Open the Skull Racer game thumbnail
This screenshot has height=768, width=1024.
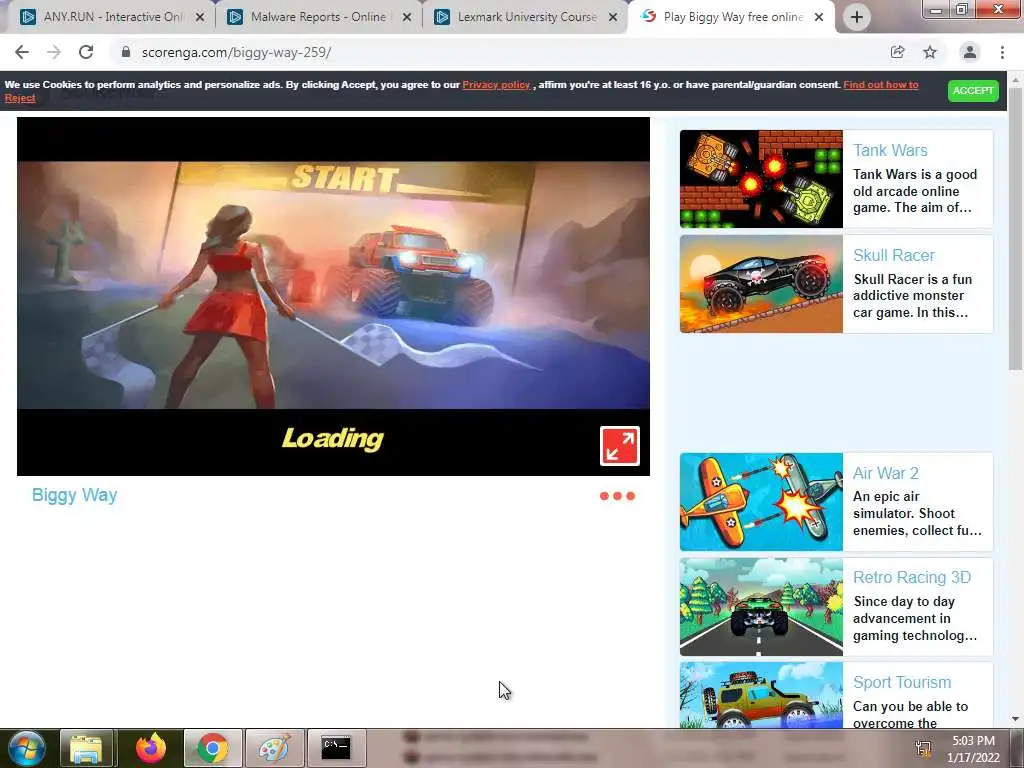point(761,284)
